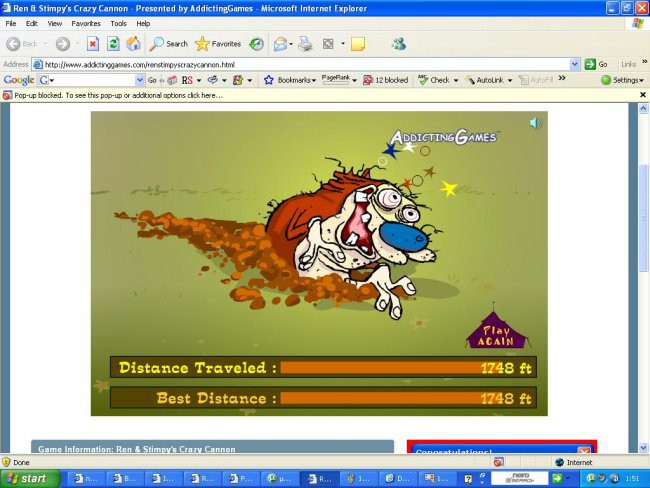Close the pop-up blocked information bar
650x488 pixels.
click(x=643, y=95)
